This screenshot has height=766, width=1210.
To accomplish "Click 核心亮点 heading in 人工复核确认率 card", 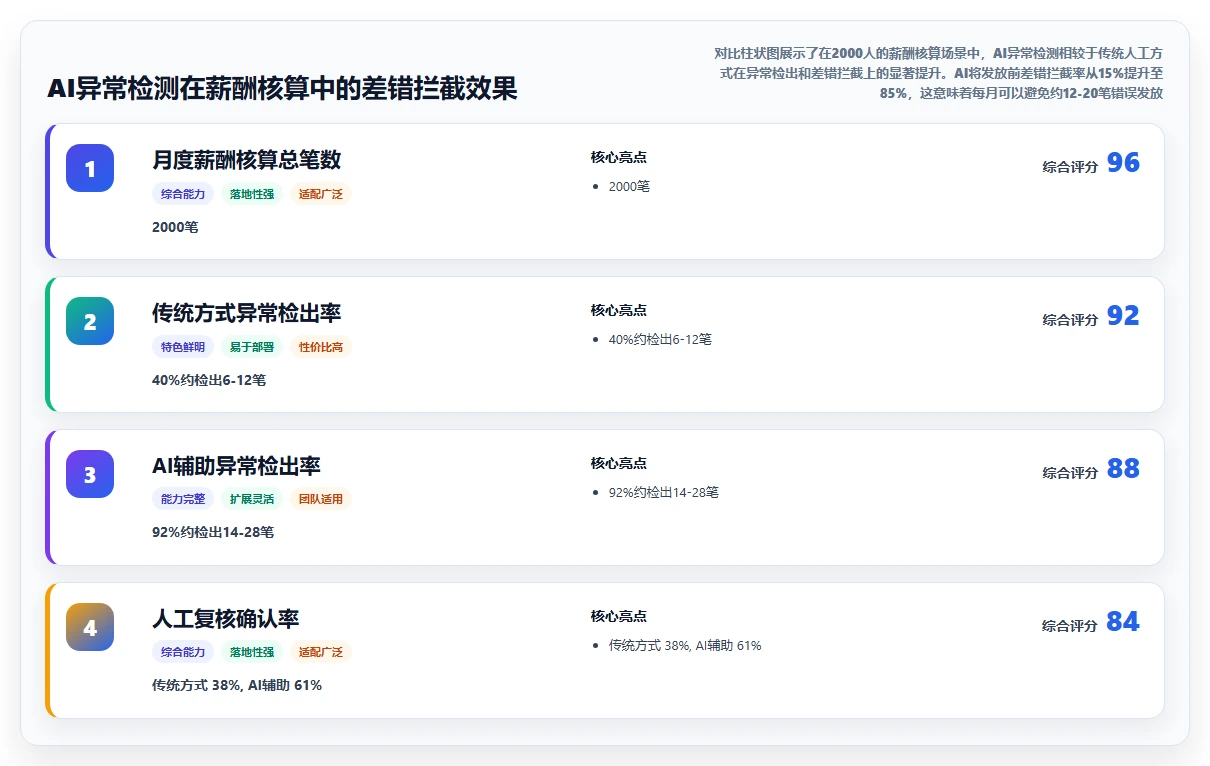I will (619, 616).
